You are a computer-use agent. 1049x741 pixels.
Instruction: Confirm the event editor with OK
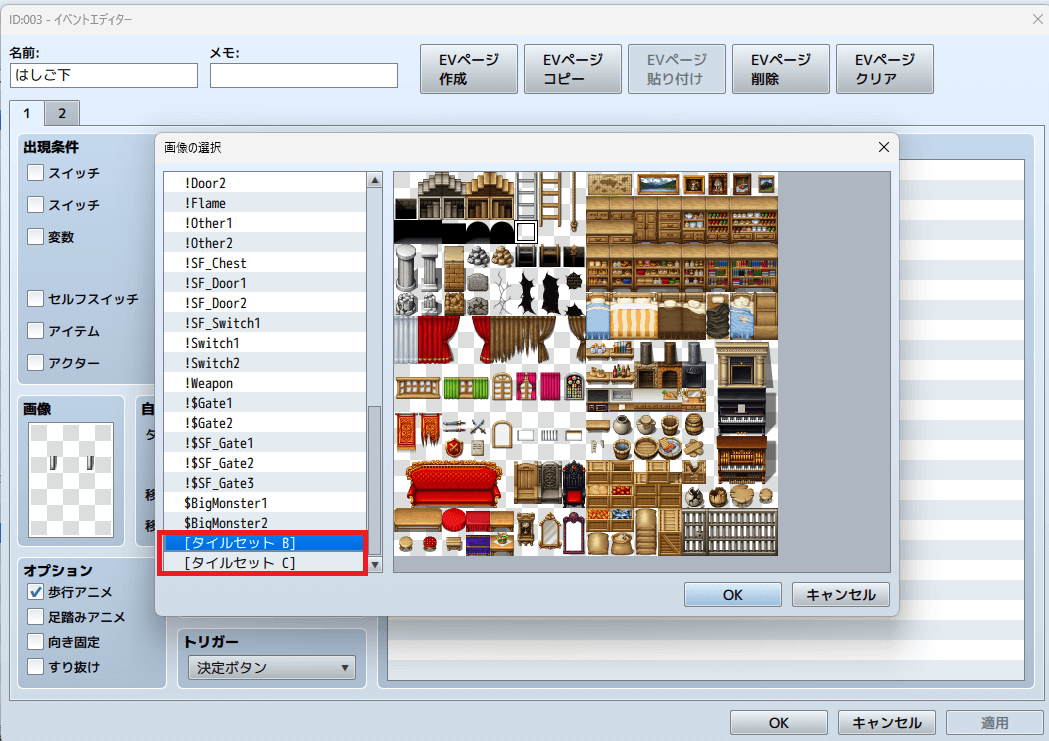pyautogui.click(x=779, y=723)
